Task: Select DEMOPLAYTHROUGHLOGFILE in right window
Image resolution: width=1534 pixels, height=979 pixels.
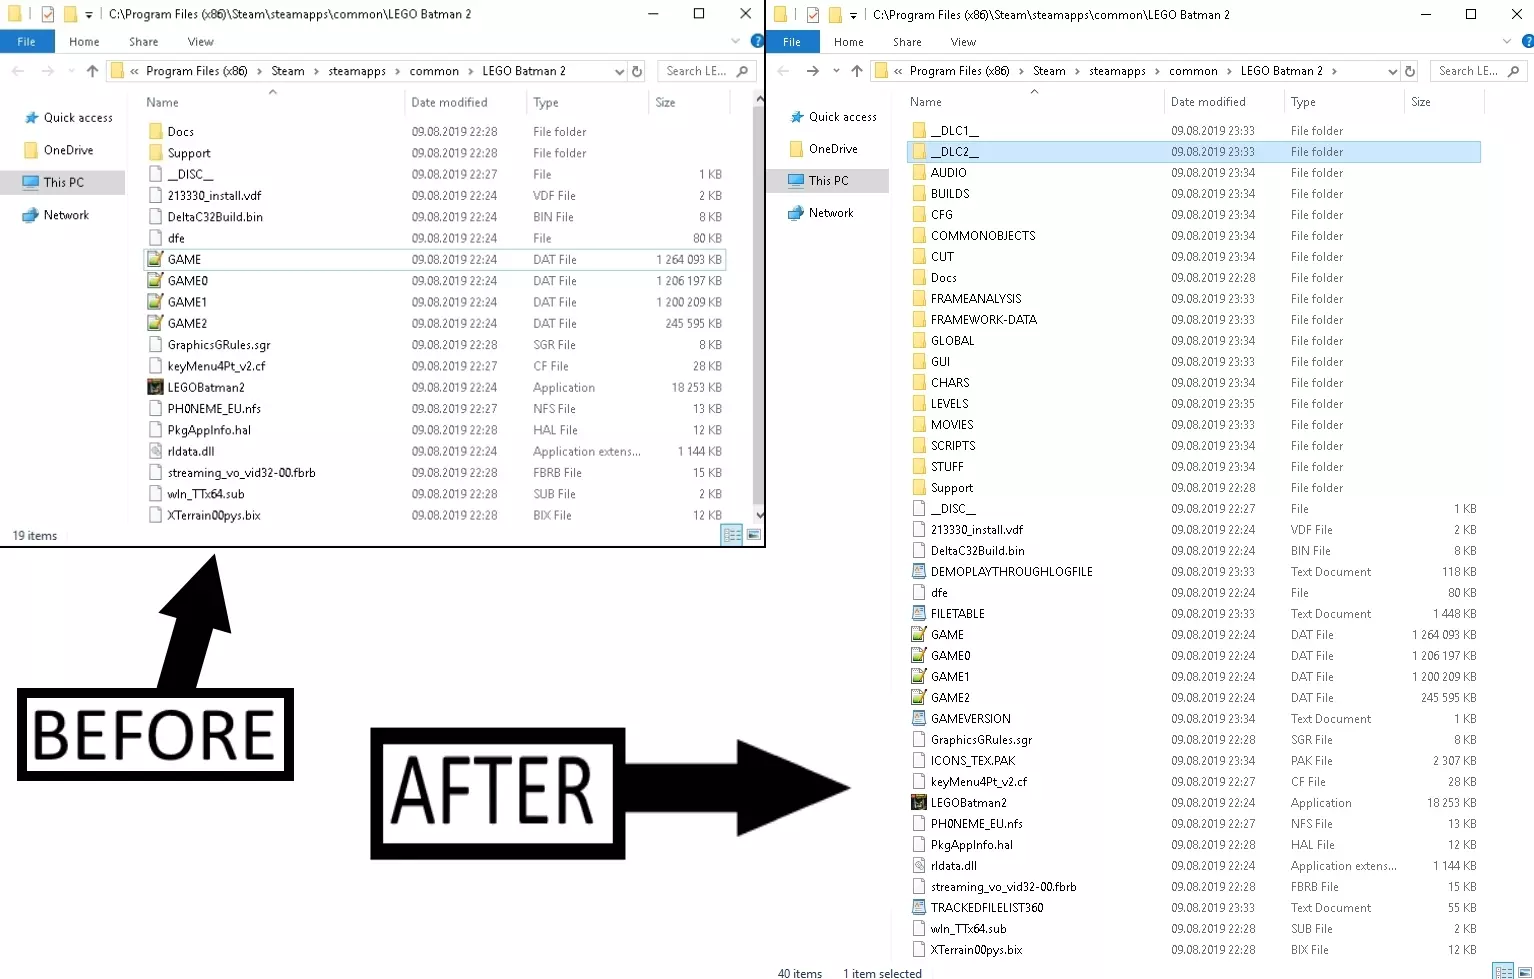Action: click(1011, 571)
